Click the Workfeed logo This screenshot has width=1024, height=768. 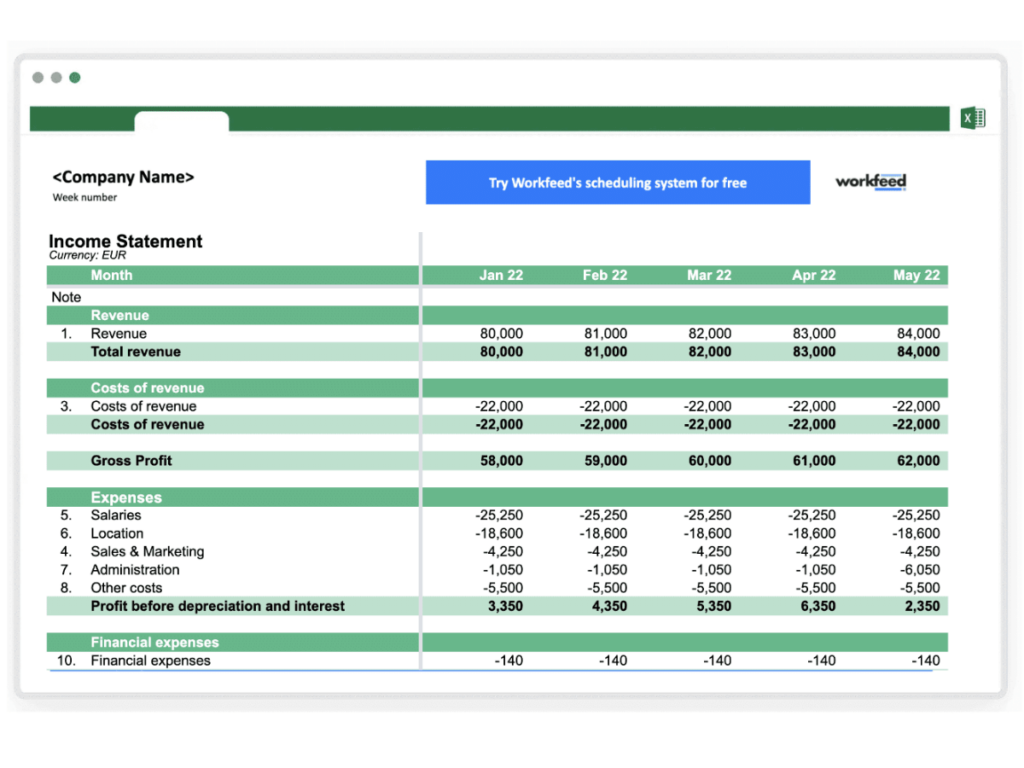click(870, 182)
